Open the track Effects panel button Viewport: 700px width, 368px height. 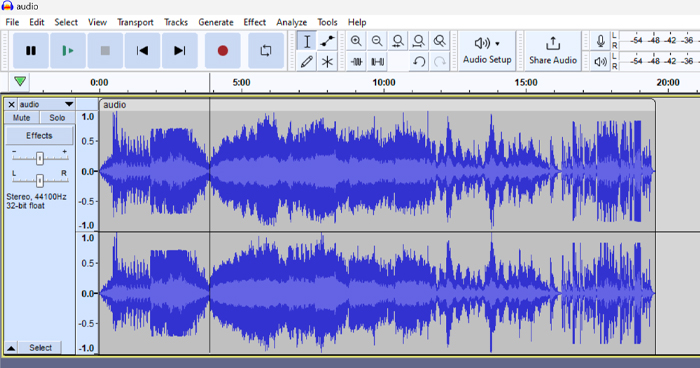(39, 135)
